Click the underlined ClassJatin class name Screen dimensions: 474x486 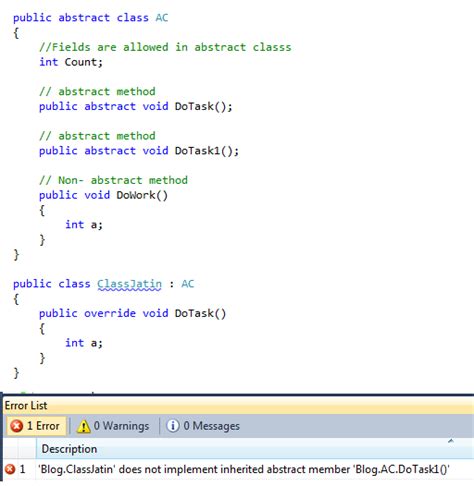(129, 284)
